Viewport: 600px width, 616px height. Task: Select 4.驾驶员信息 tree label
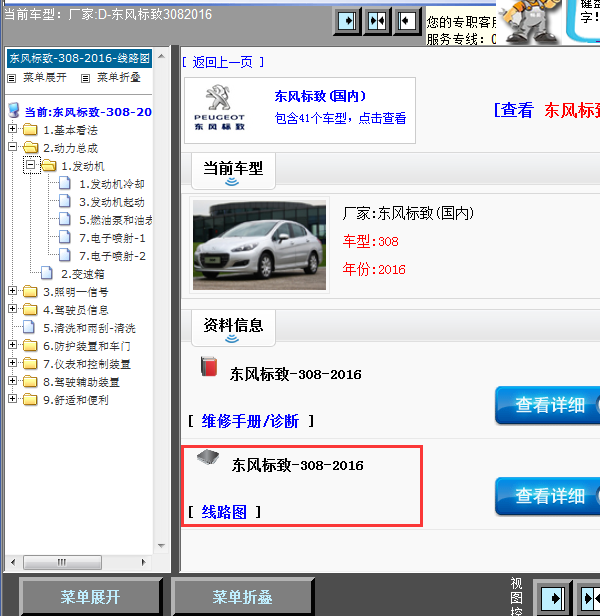coord(76,310)
